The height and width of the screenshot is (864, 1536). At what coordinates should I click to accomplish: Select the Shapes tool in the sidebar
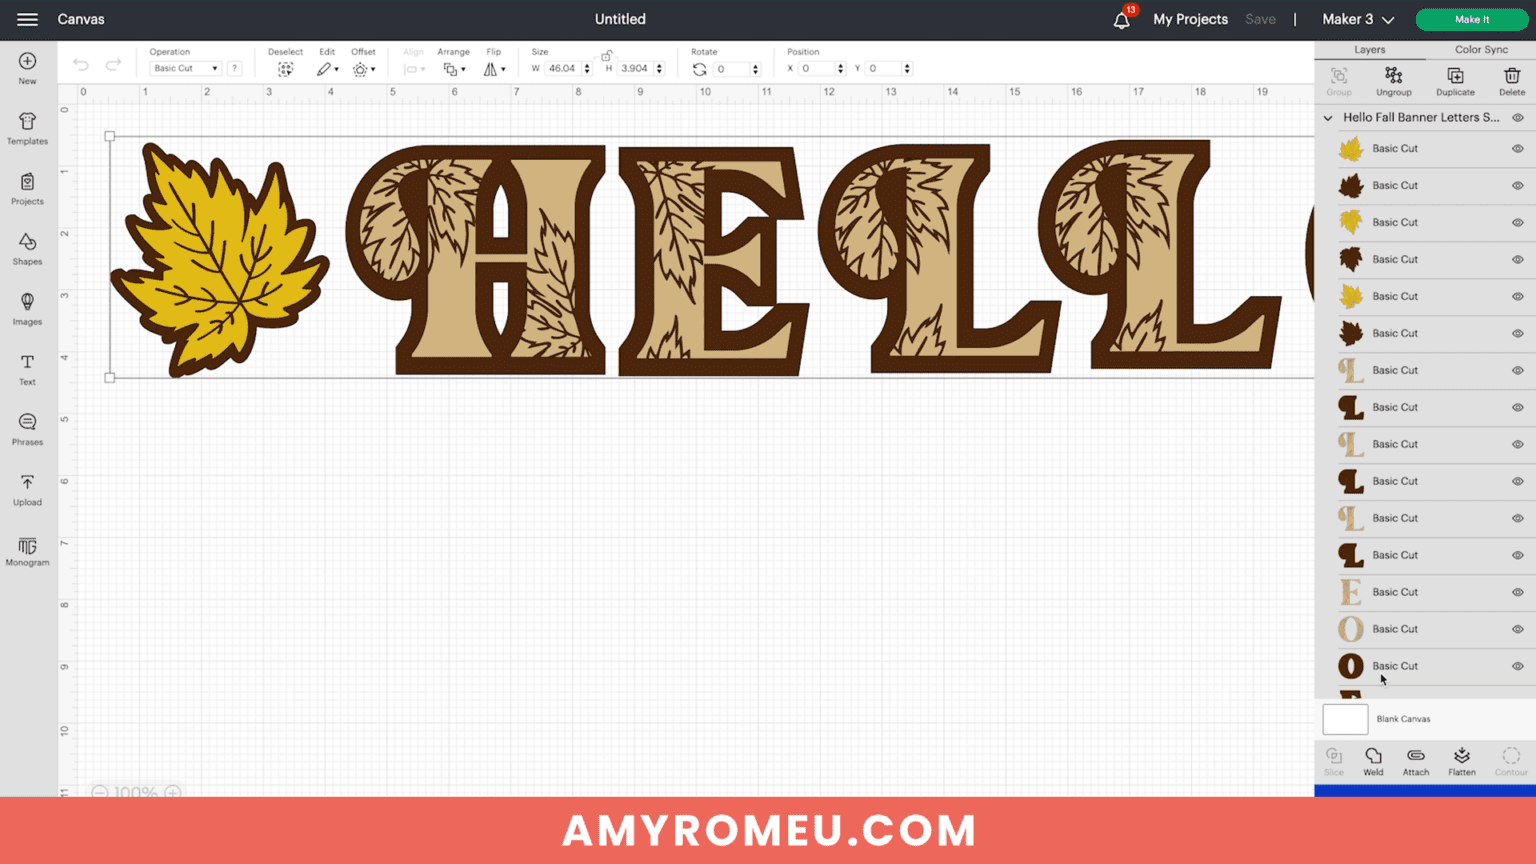27,249
